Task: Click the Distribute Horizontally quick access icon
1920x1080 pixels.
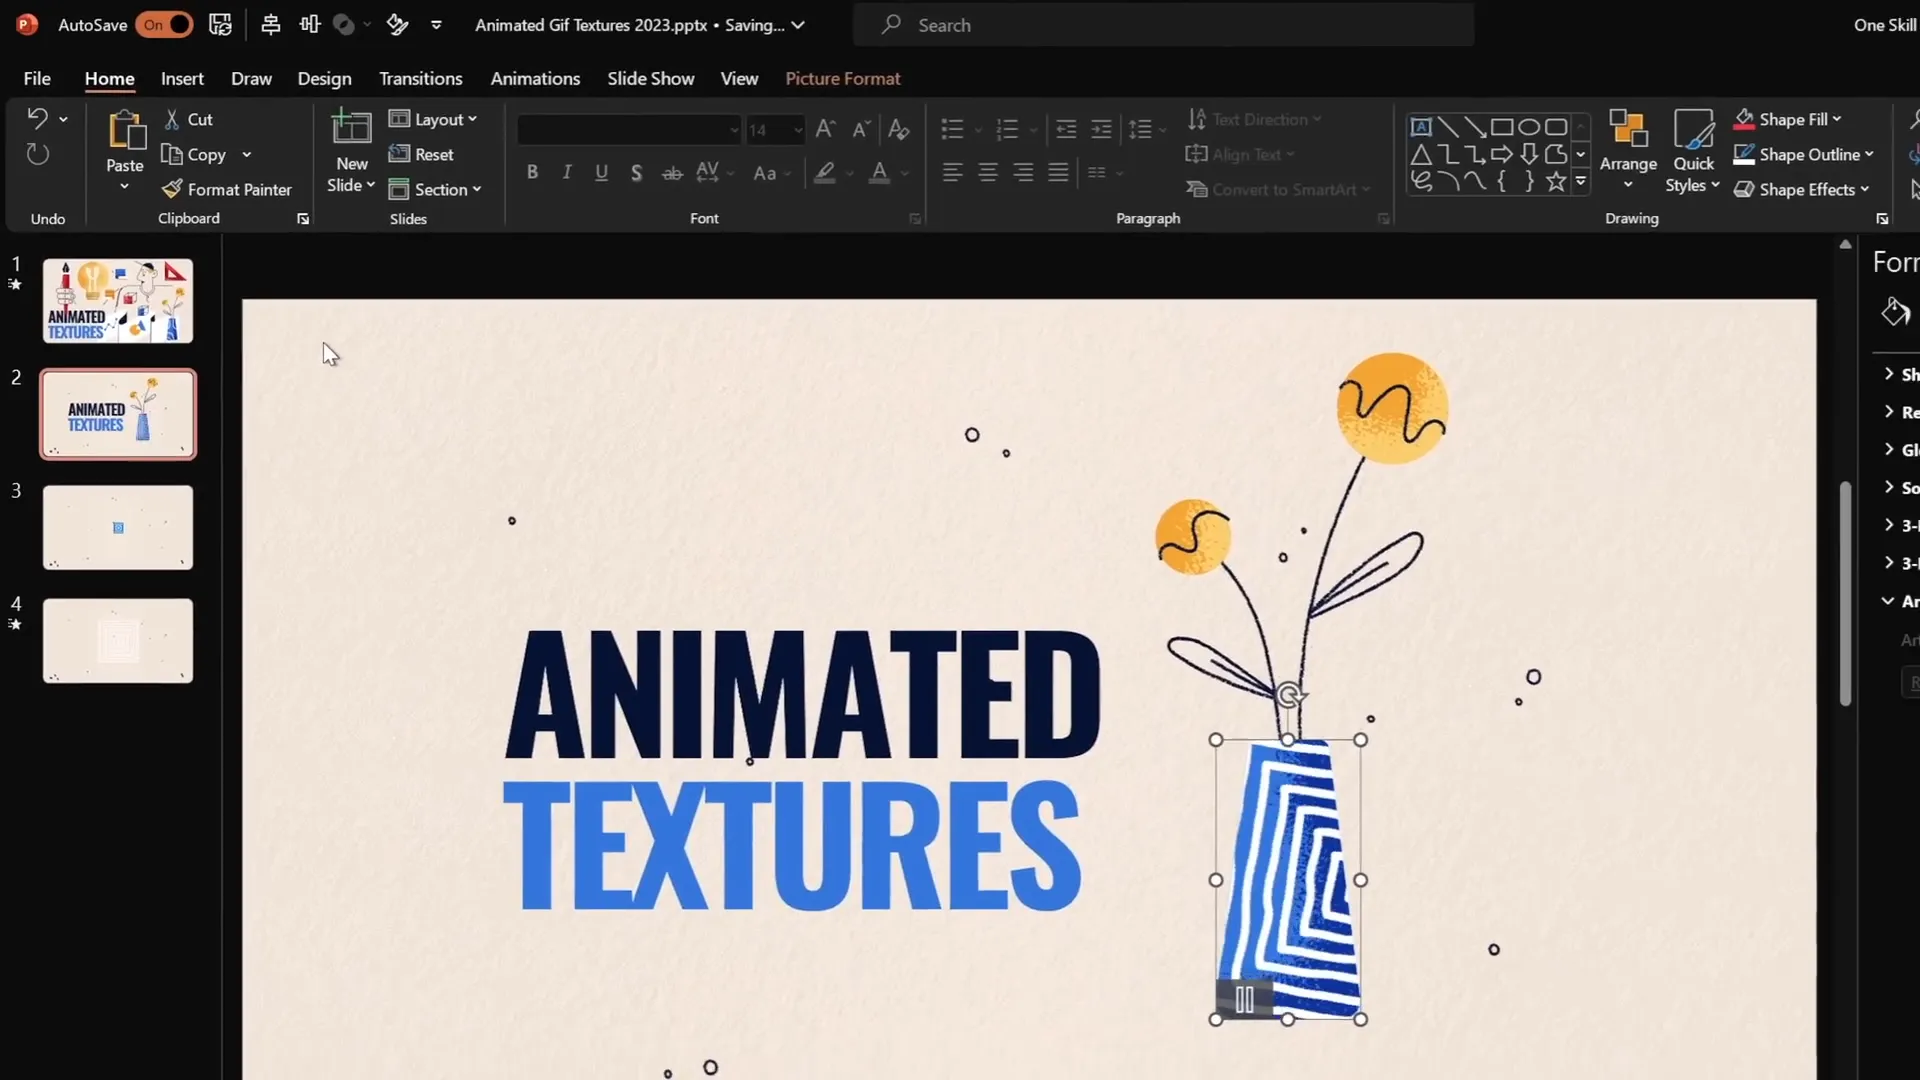Action: [x=310, y=25]
